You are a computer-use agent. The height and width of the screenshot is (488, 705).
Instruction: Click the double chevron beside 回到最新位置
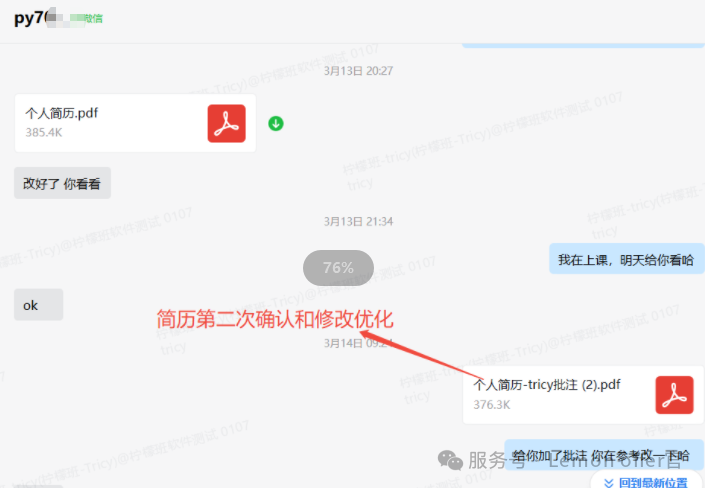608,483
